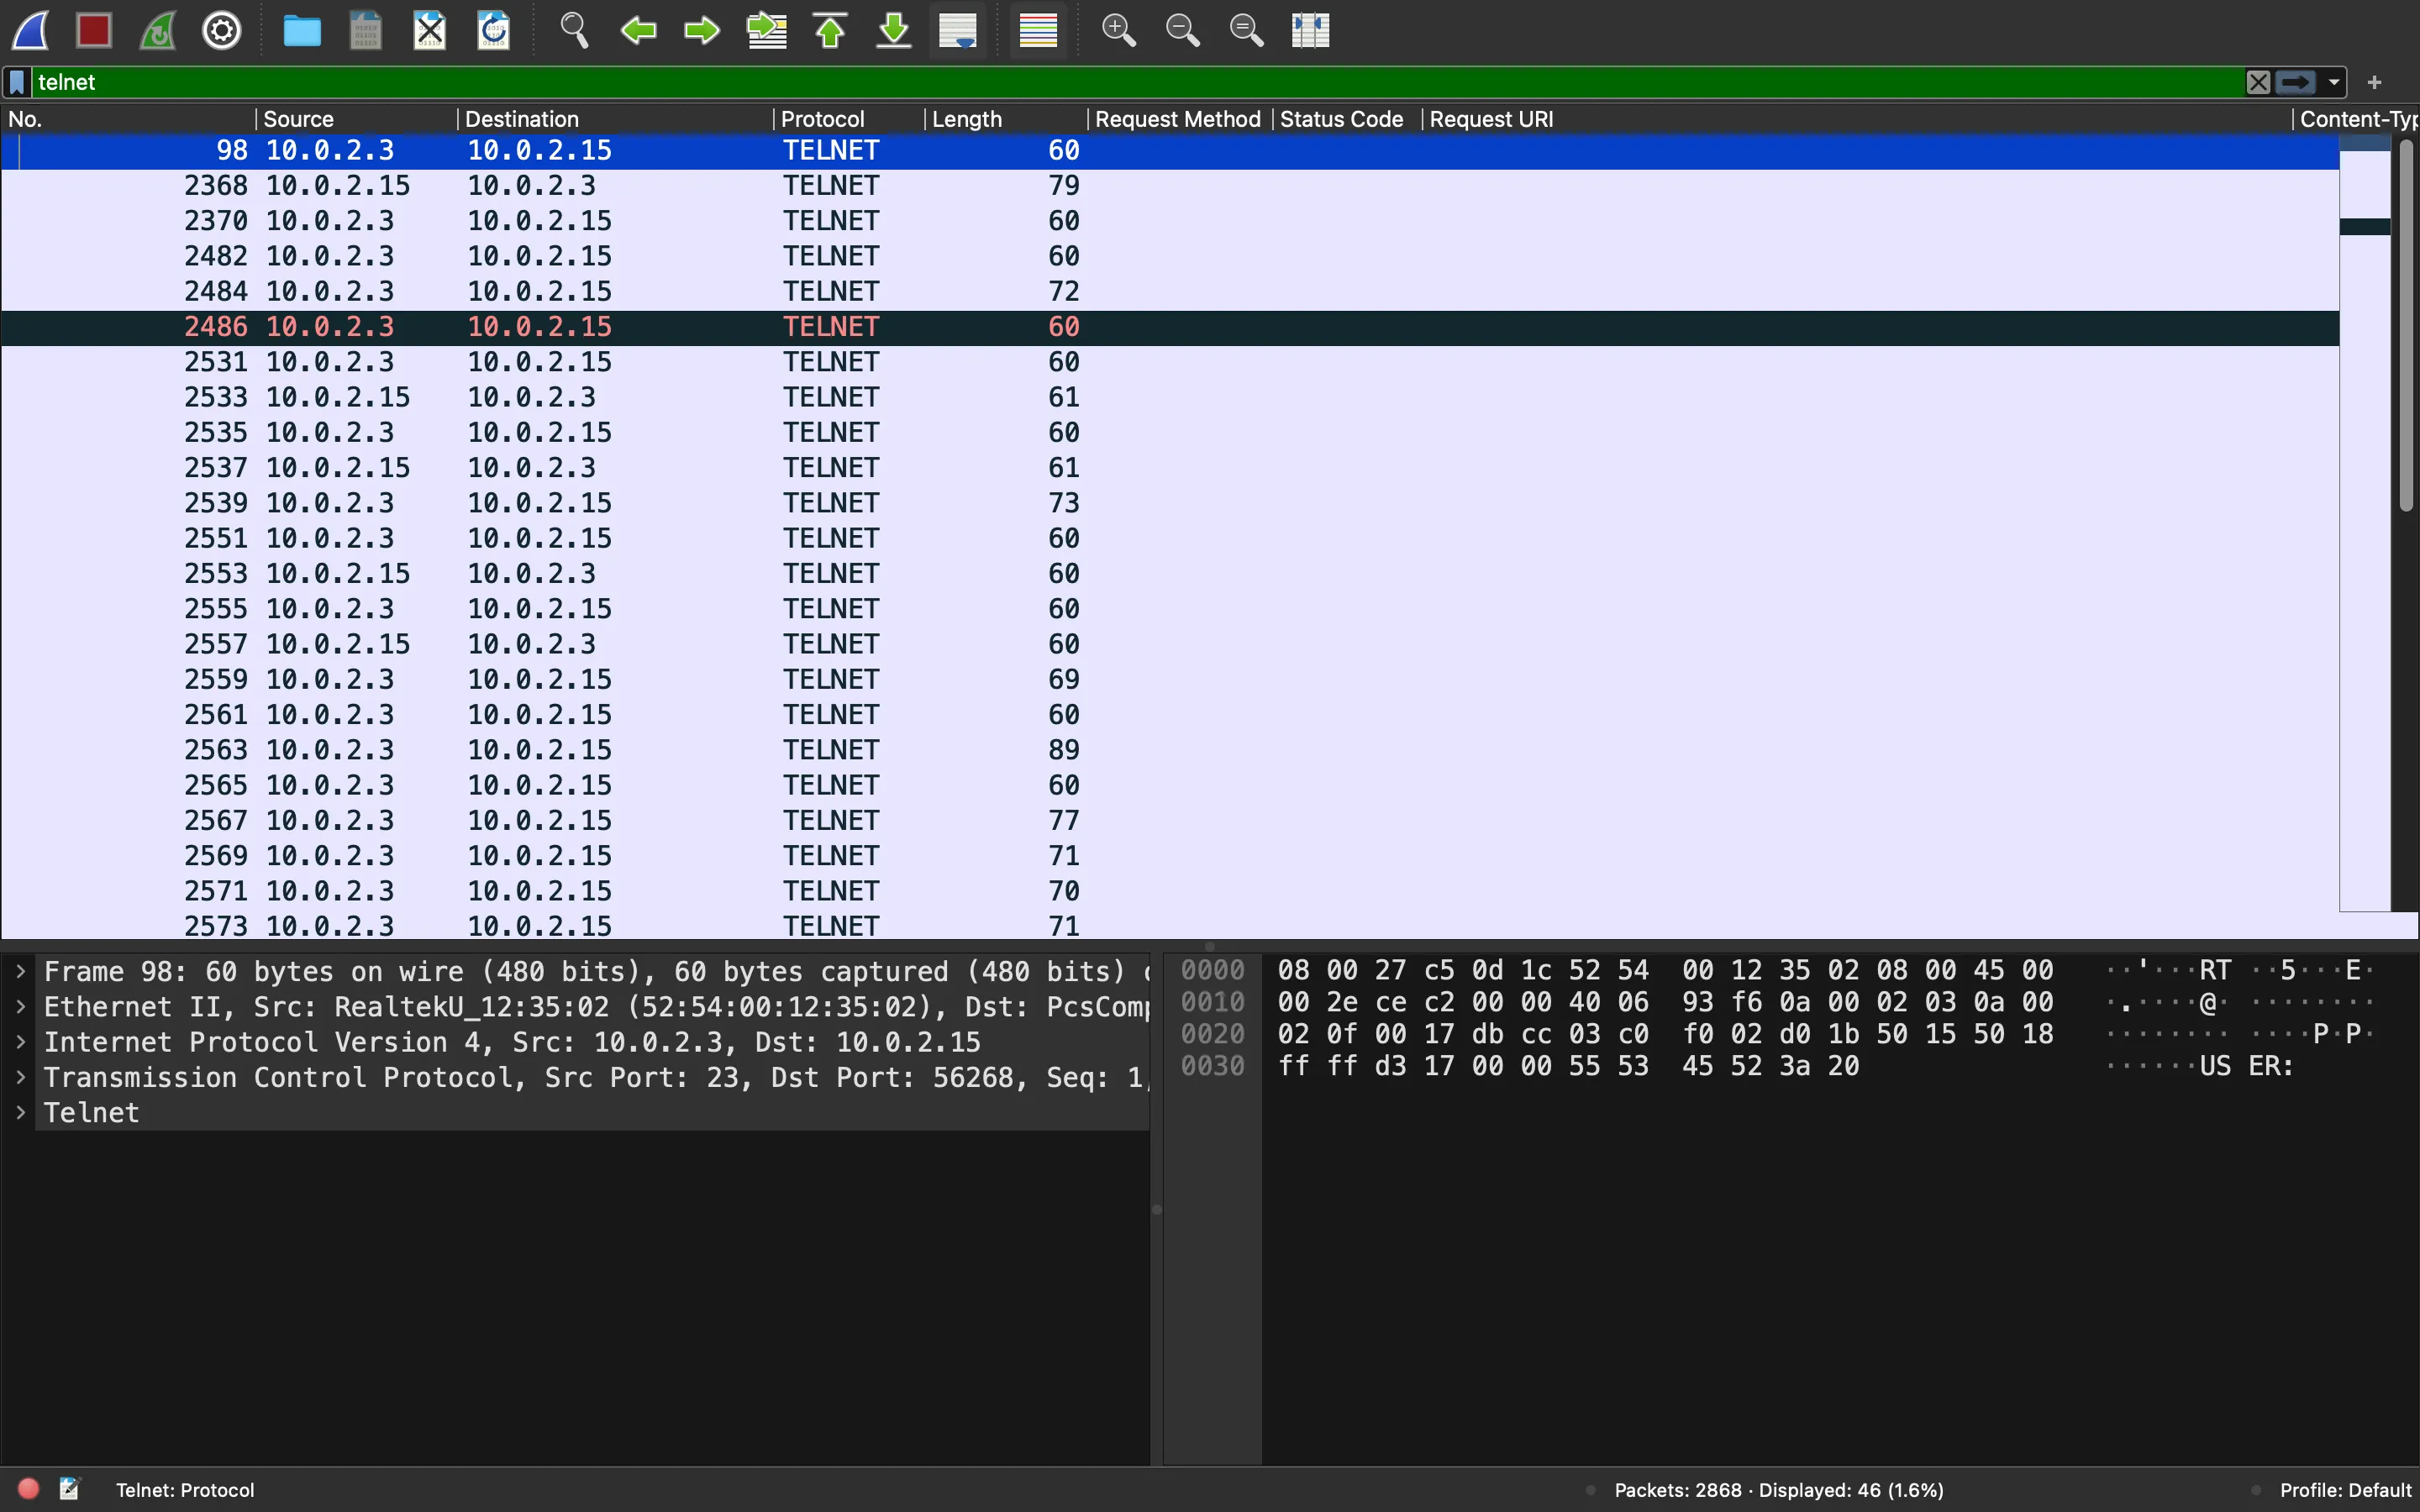
Task: Click the stop capture red square icon
Action: click(x=96, y=29)
